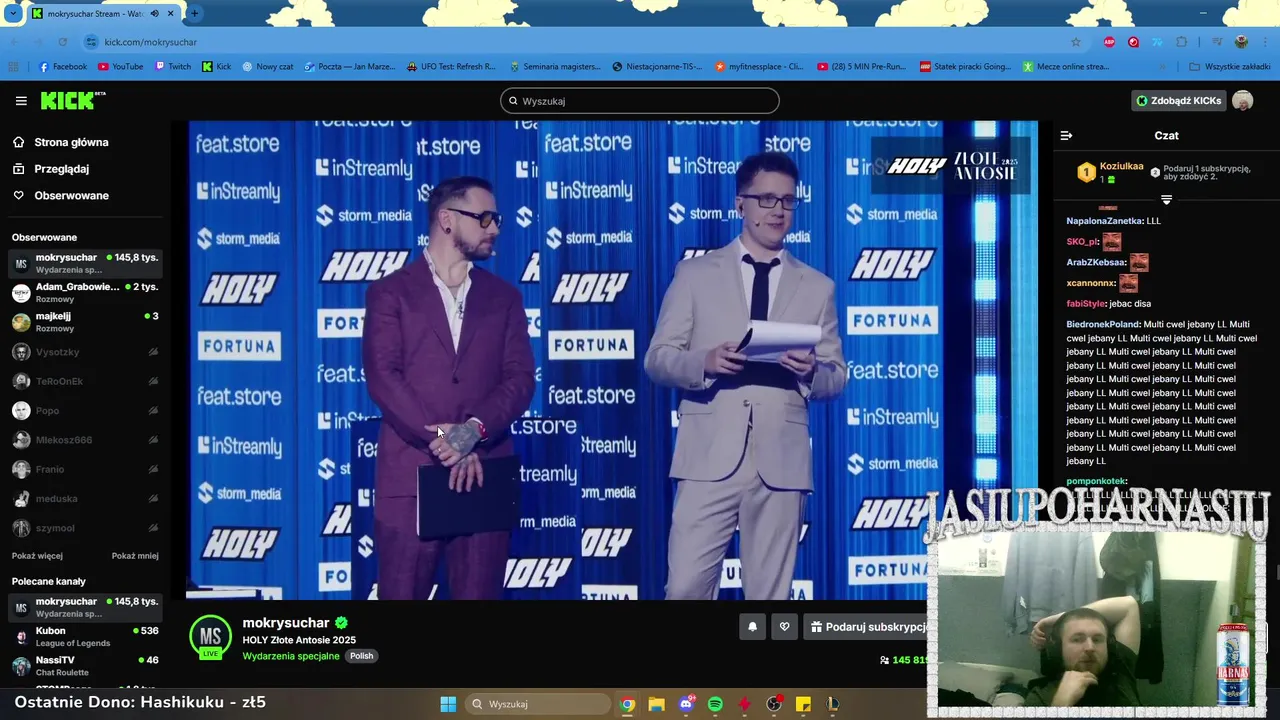Open Strona główna in sidebar
The height and width of the screenshot is (720, 1280).
point(71,142)
